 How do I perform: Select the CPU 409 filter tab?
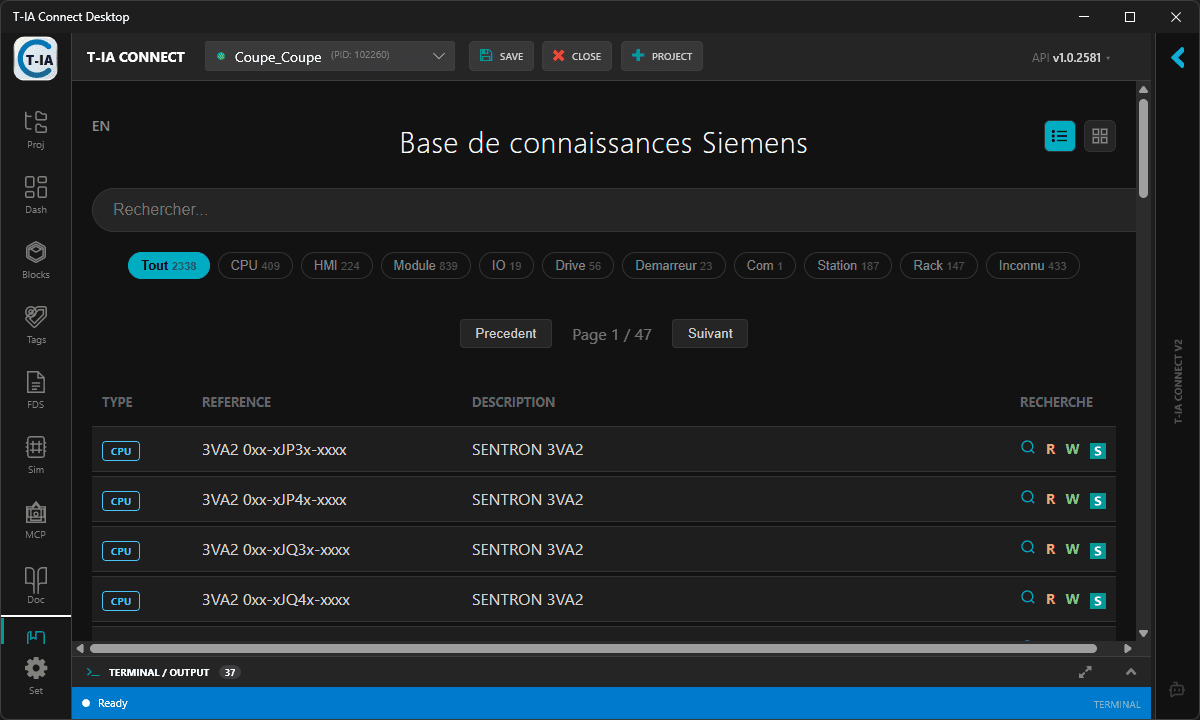[x=255, y=265]
